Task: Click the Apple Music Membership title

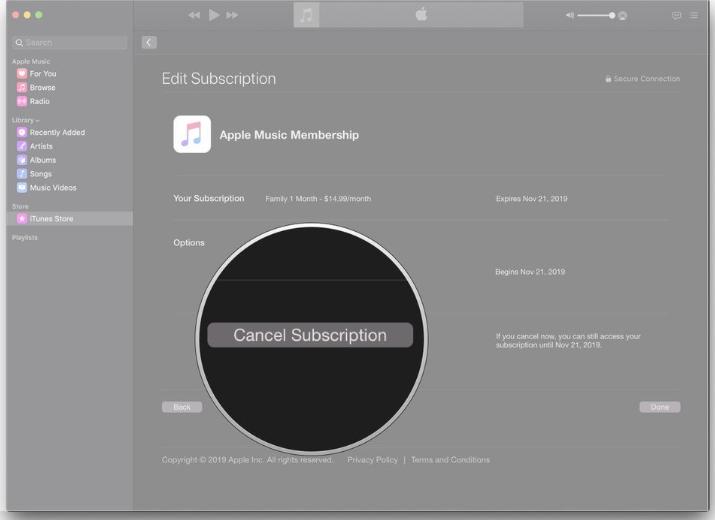Action: pos(289,135)
